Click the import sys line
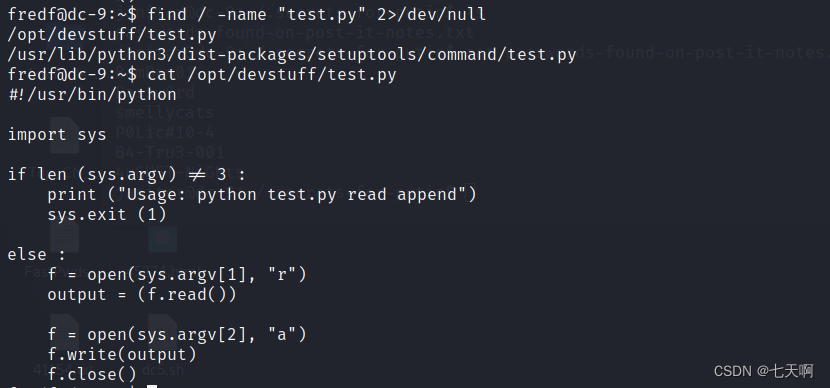The height and width of the screenshot is (388, 830). tap(57, 135)
